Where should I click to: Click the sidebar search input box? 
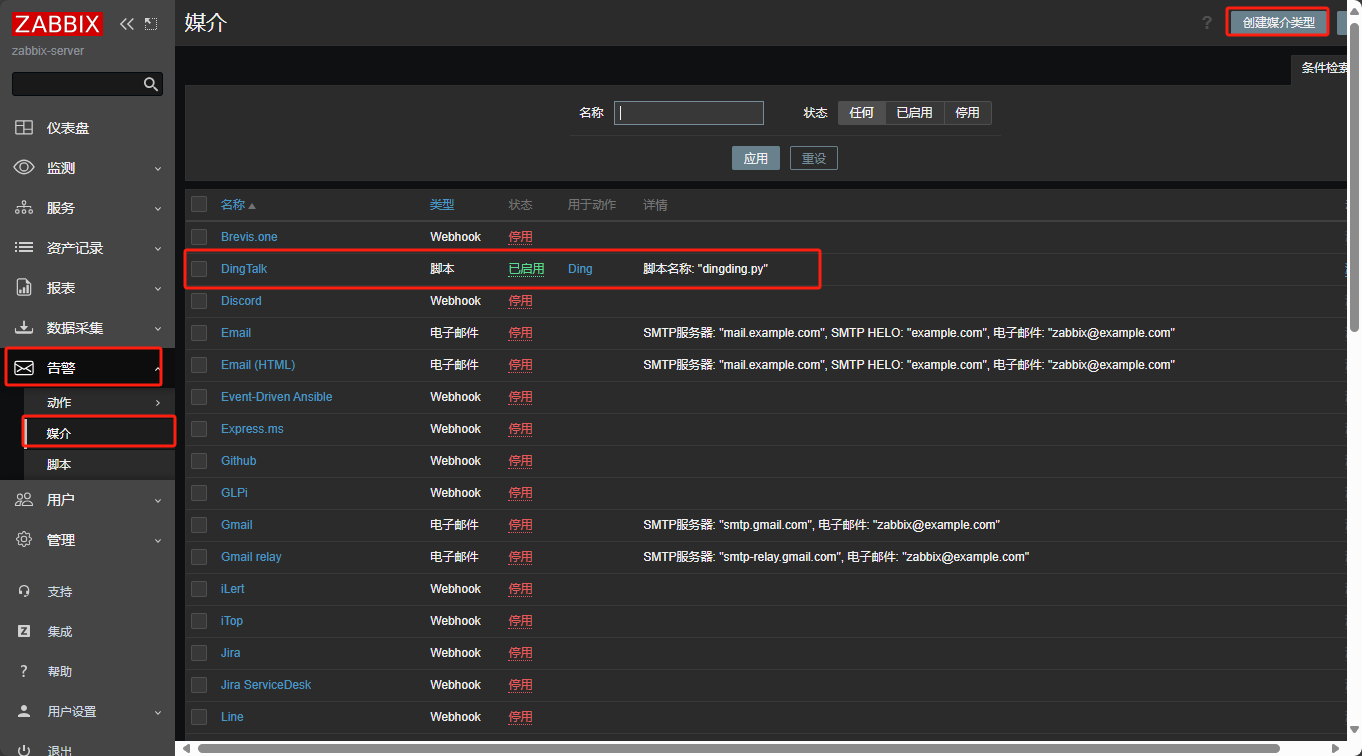pyautogui.click(x=78, y=84)
